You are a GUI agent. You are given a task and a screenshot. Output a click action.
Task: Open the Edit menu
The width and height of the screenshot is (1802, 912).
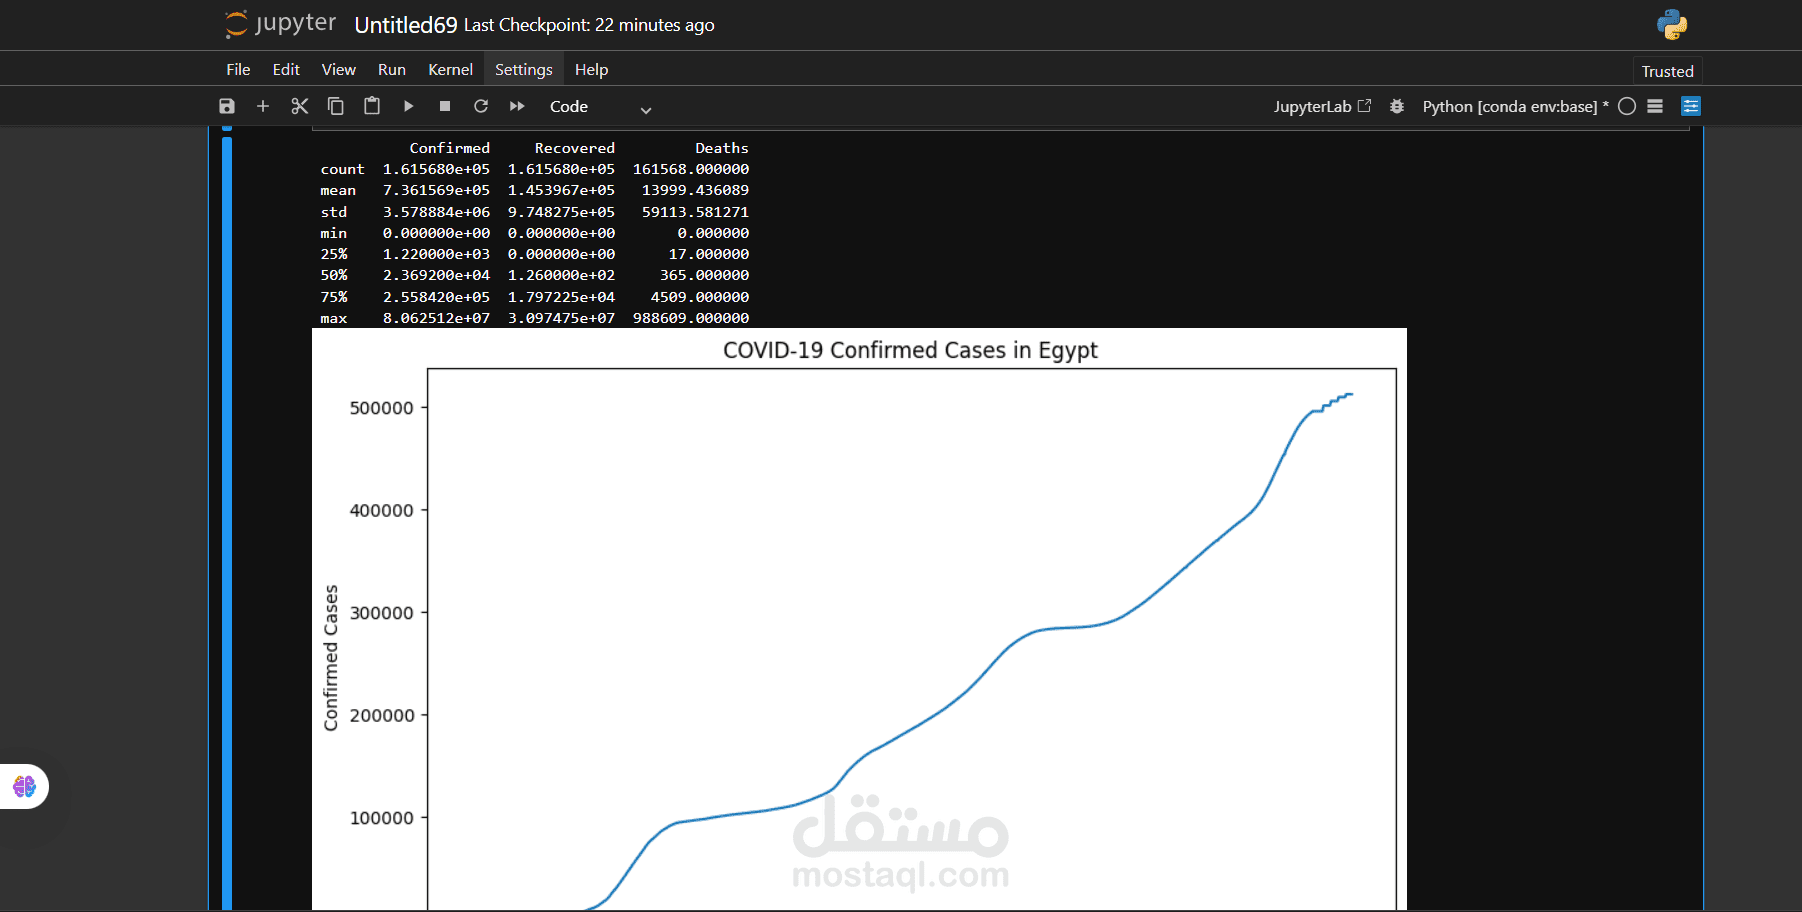click(286, 69)
